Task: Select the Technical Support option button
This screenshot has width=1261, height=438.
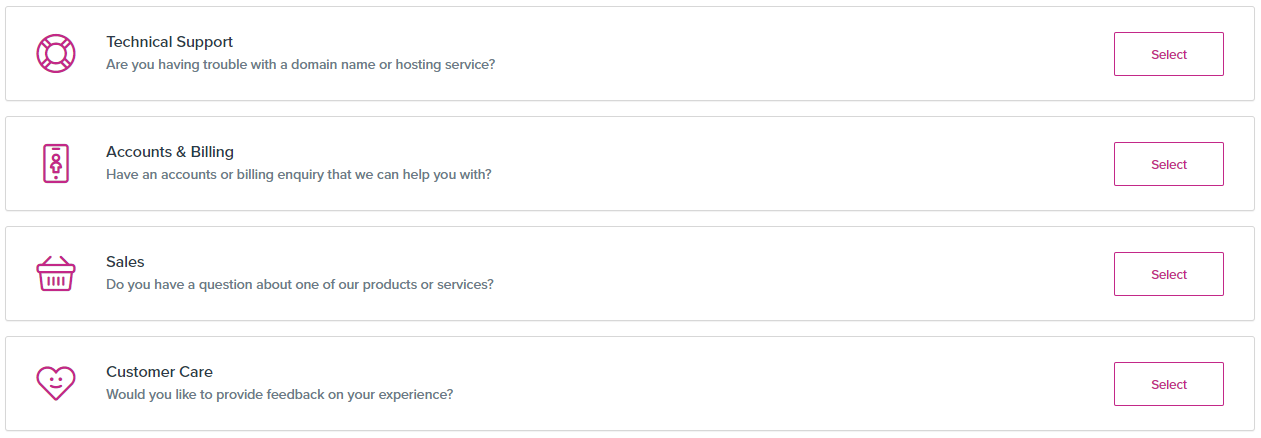Action: (1168, 54)
